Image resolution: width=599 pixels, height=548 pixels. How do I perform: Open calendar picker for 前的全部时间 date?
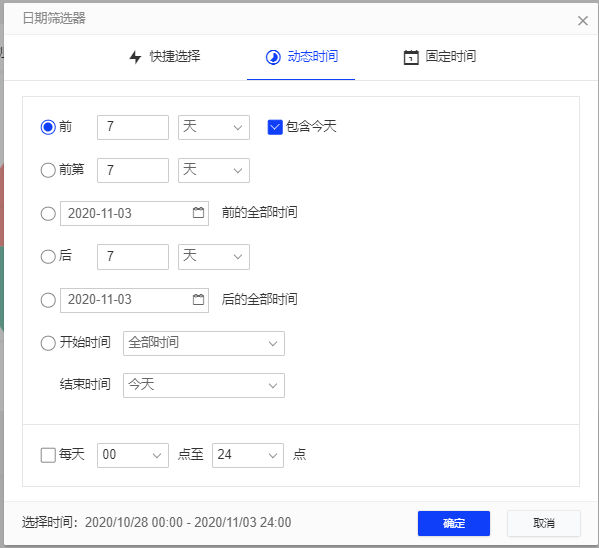point(198,213)
